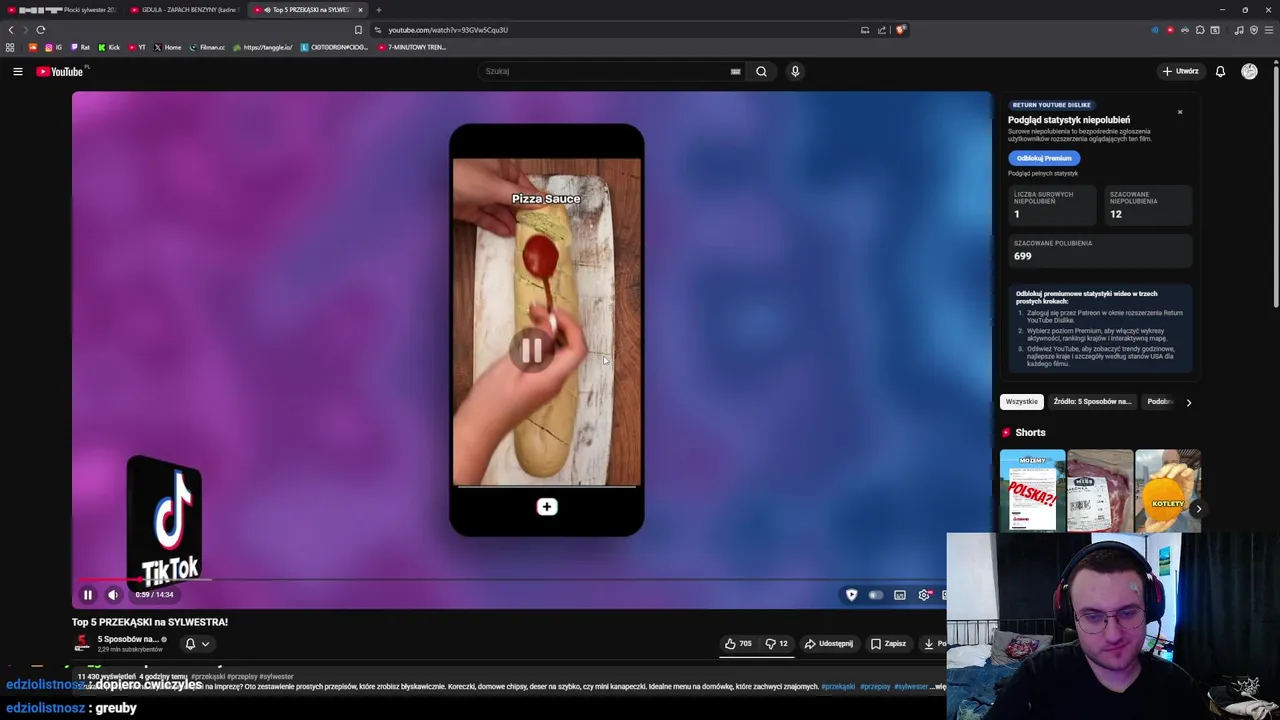This screenshot has width=1280, height=720.
Task: Go to the YouTube home logo
Action: pyautogui.click(x=62, y=71)
